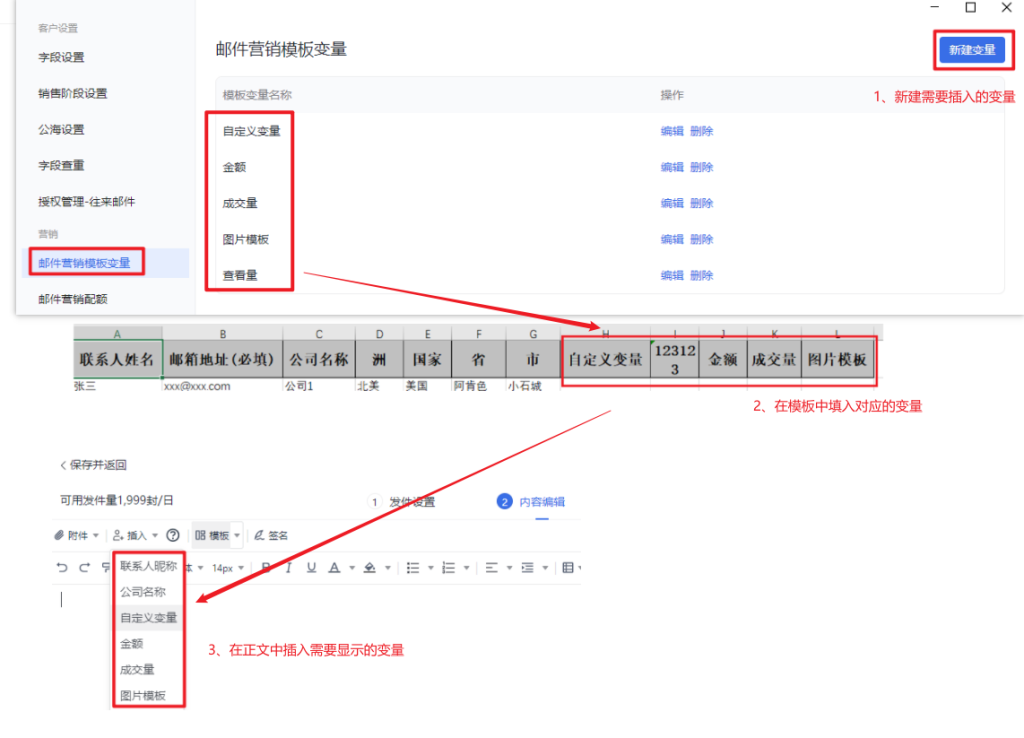Toggle underline text formatting
Viewport: 1024px width, 738px height.
click(x=311, y=568)
